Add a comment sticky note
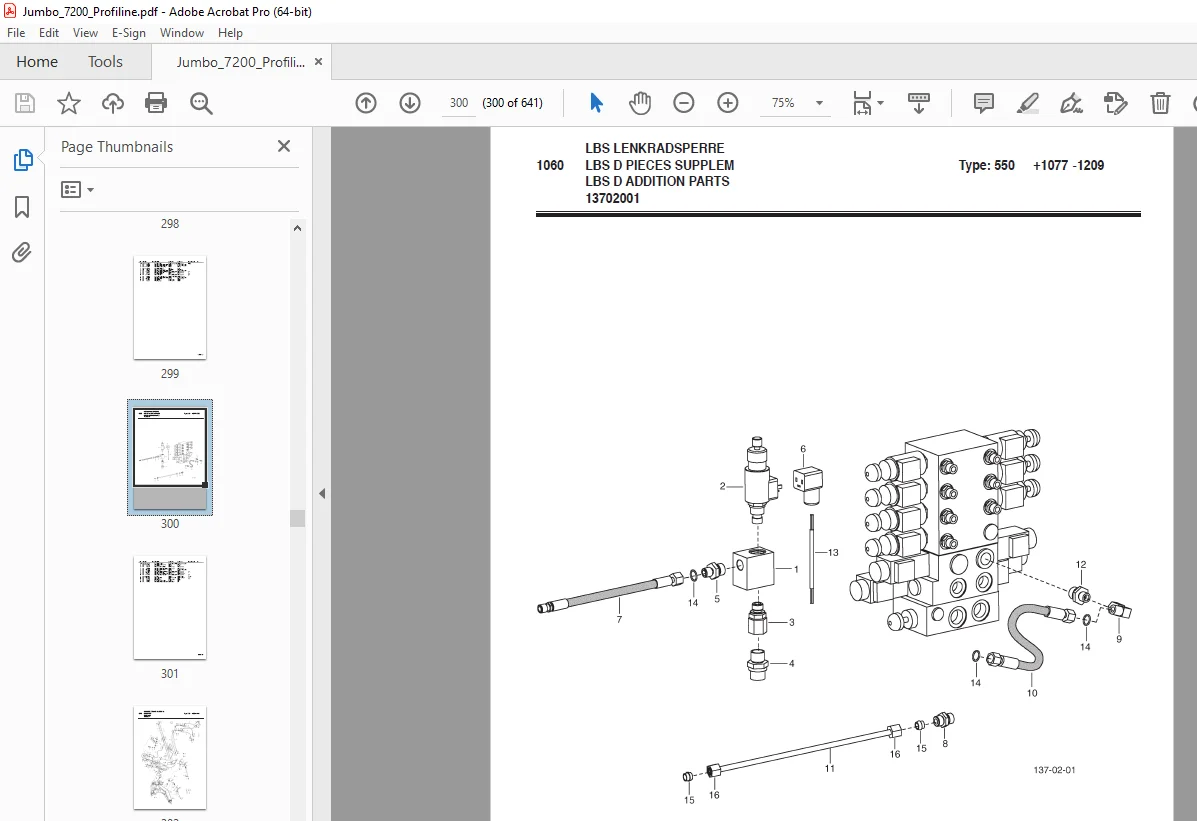The height and width of the screenshot is (821, 1197). pyautogui.click(x=983, y=103)
